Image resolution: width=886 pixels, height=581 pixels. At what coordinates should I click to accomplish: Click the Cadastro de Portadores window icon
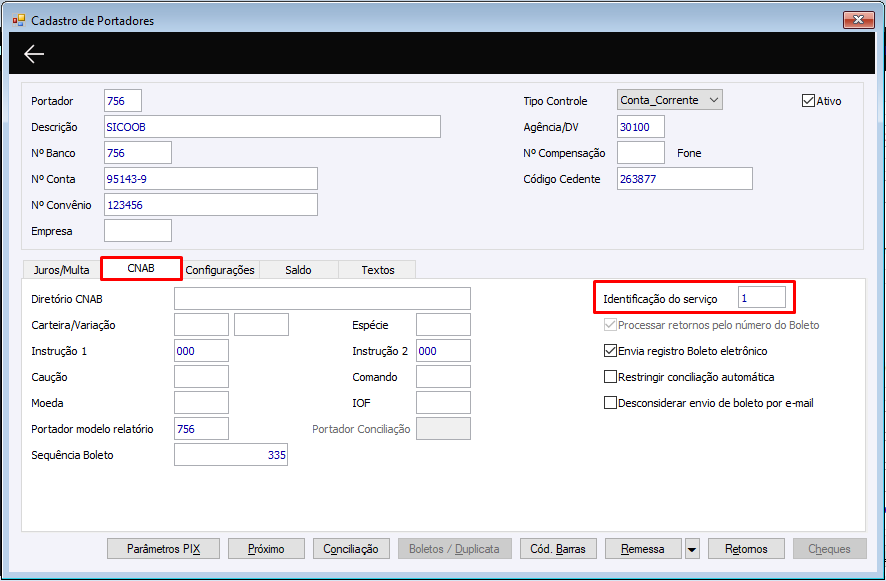(19, 20)
